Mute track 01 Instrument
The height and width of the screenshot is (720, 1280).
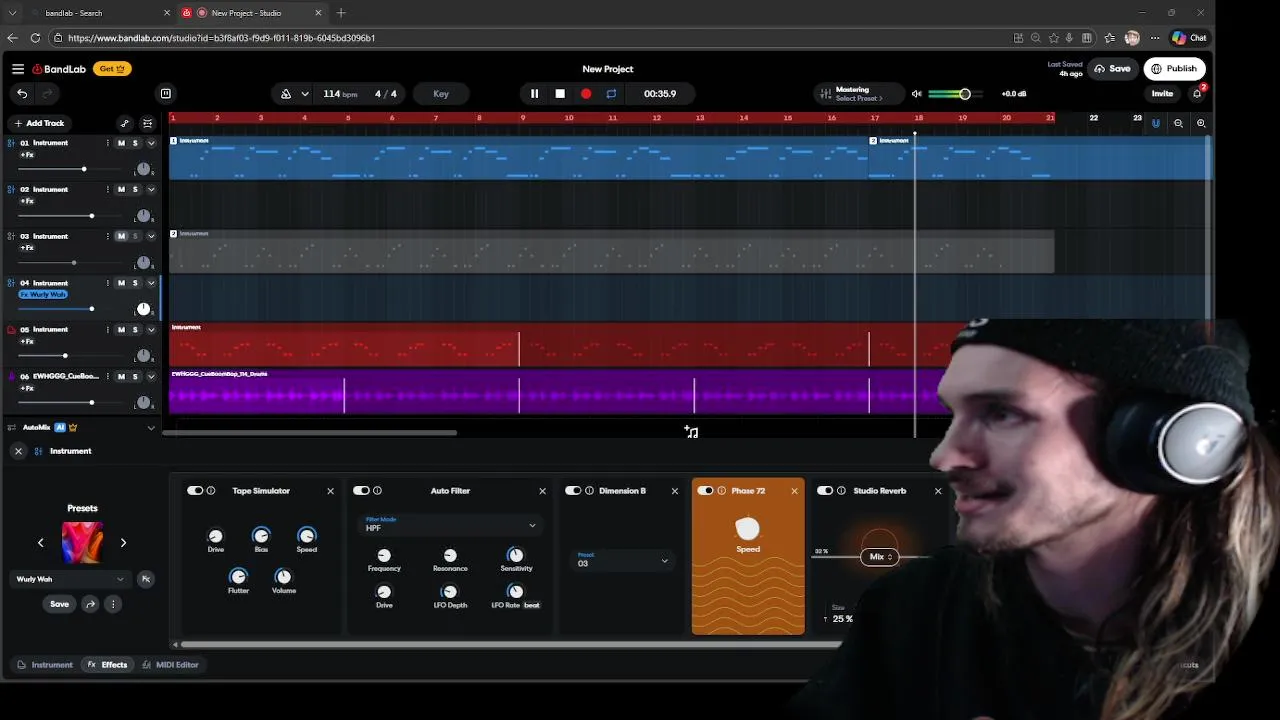(121, 143)
